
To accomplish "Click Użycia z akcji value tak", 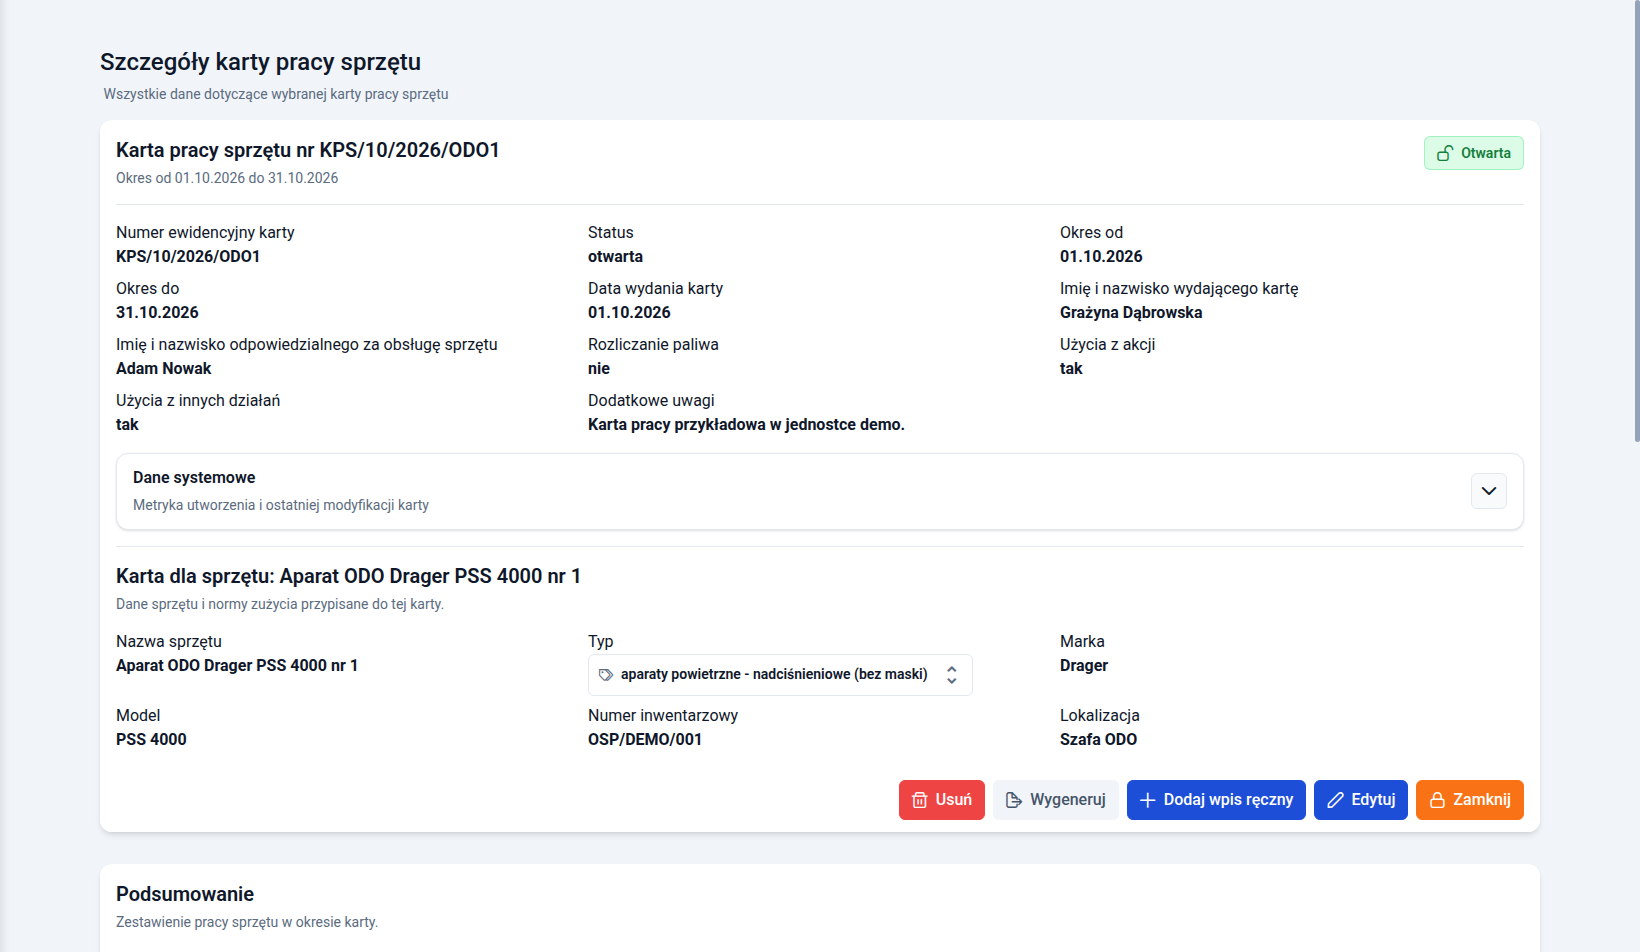I will tap(1071, 369).
